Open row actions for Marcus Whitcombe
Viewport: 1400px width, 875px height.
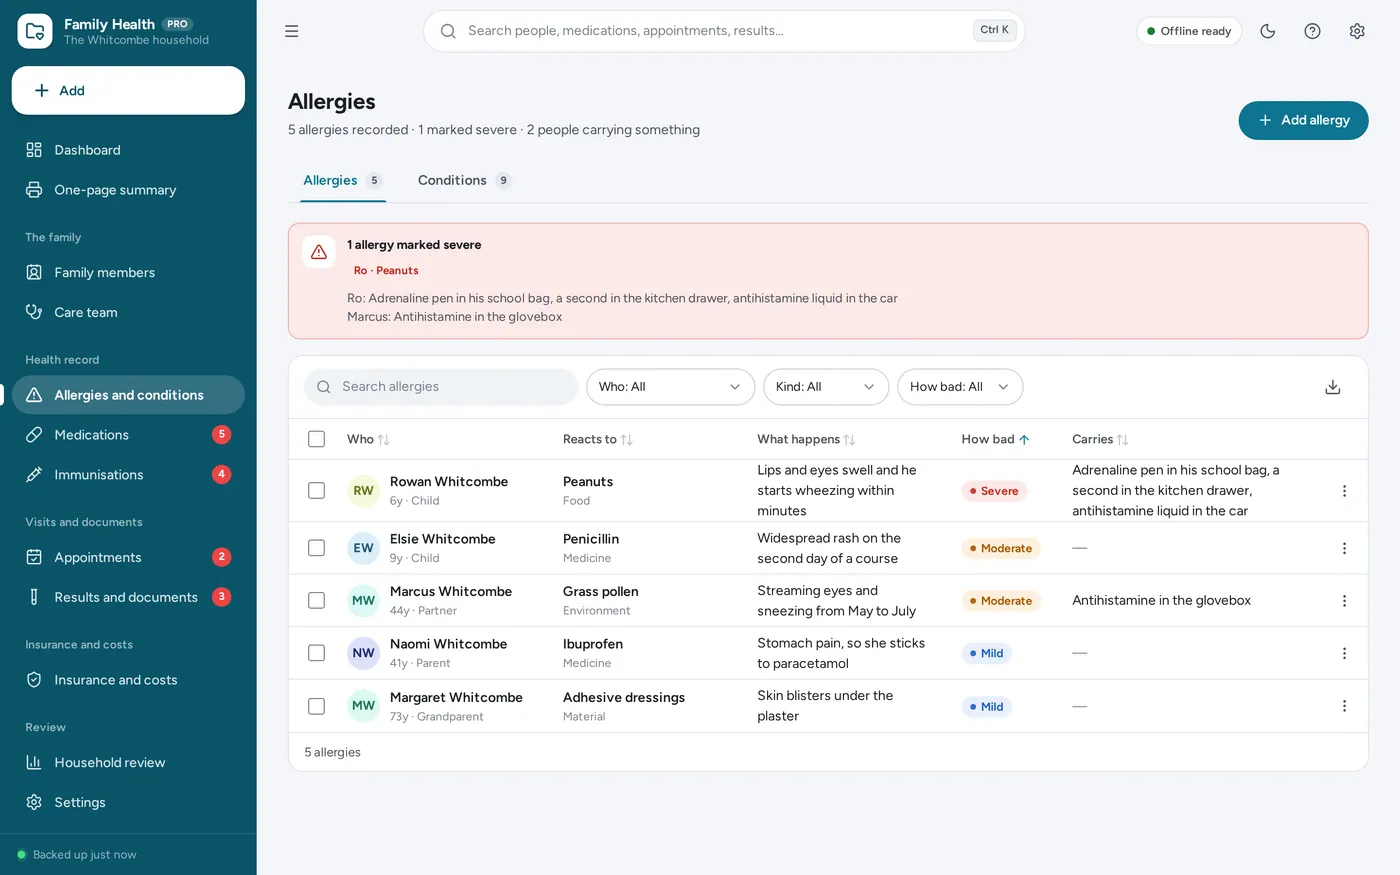coord(1344,601)
